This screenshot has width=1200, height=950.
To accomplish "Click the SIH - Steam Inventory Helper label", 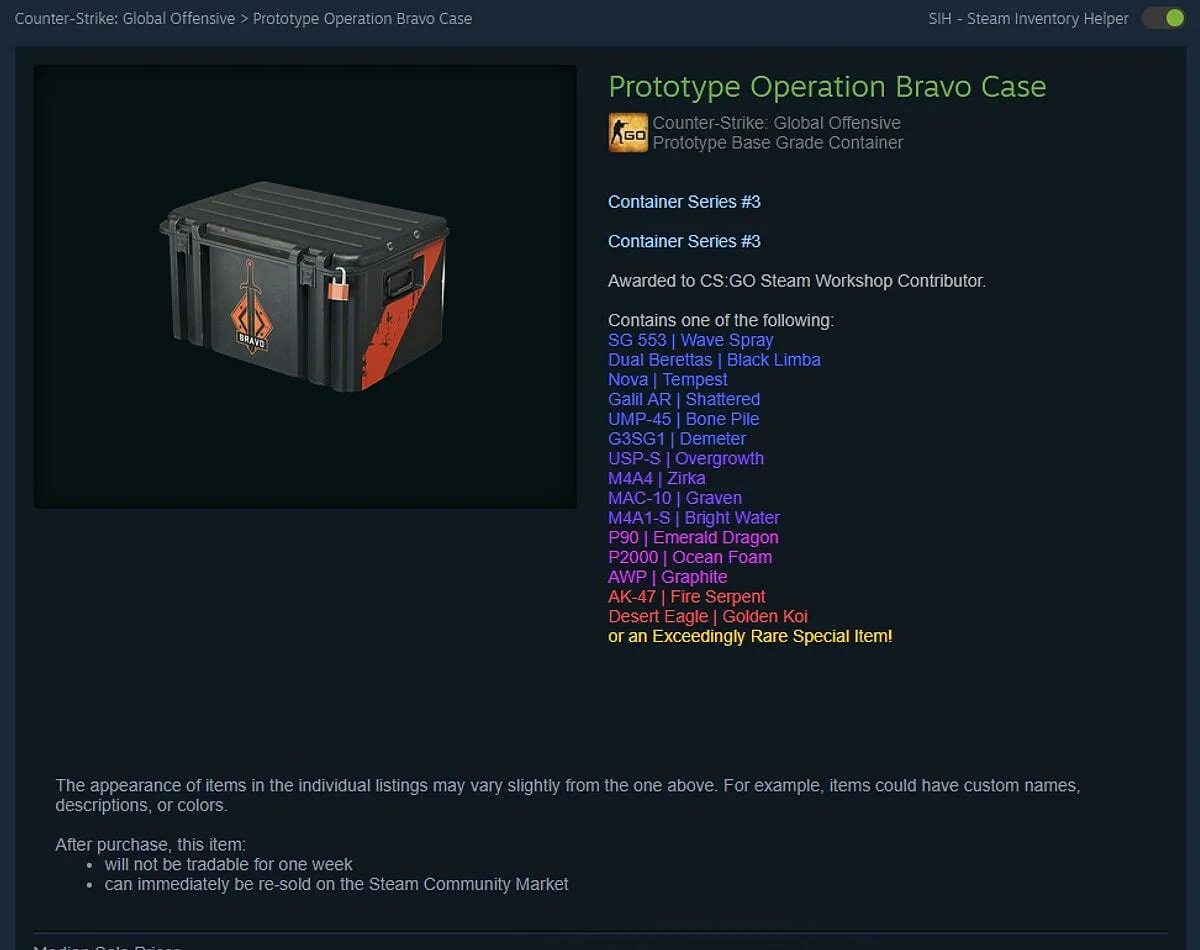I will coord(1028,19).
